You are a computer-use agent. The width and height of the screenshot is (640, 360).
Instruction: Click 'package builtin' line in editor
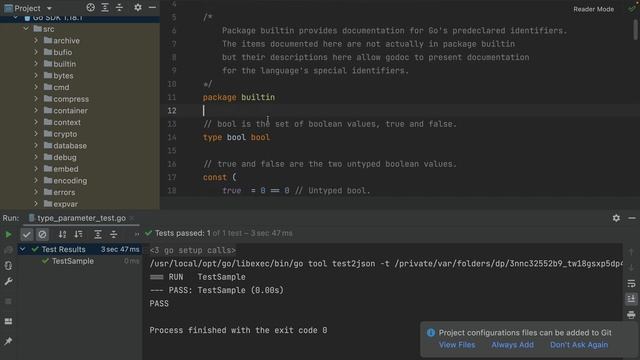239,97
